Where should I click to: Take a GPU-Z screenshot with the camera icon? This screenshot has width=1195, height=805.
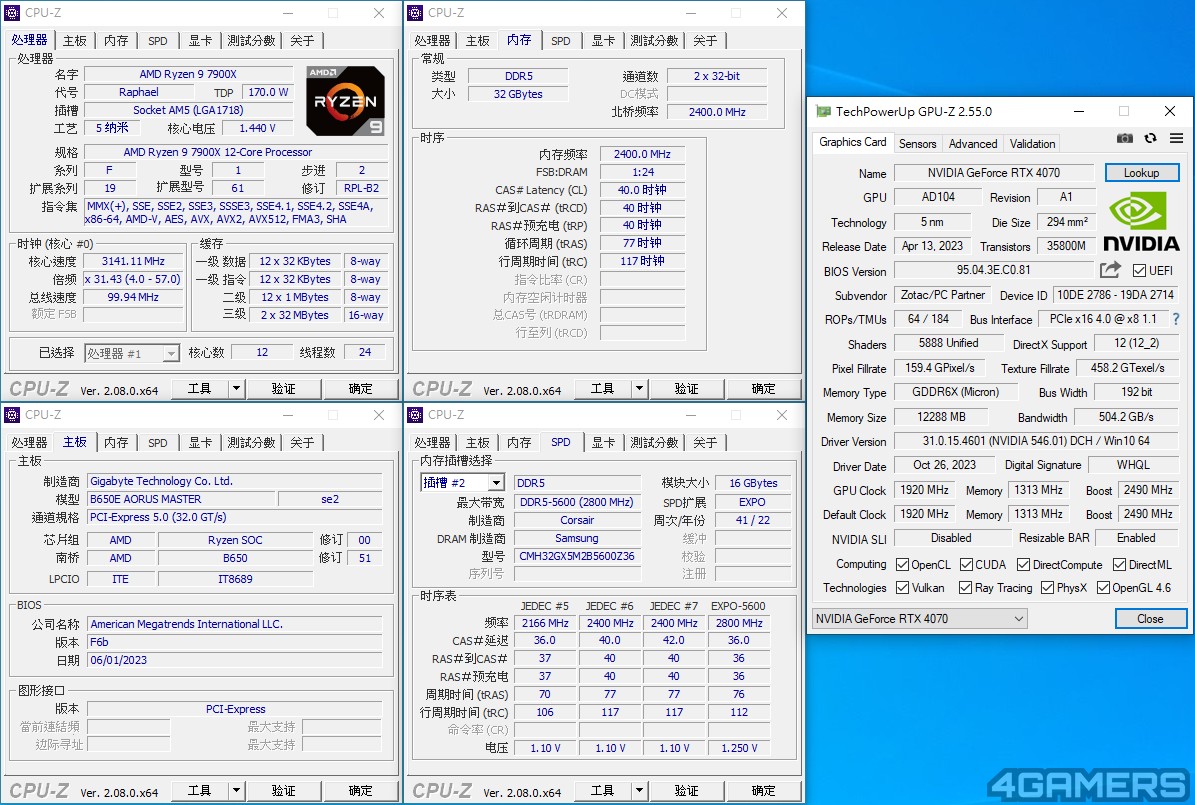[1125, 138]
